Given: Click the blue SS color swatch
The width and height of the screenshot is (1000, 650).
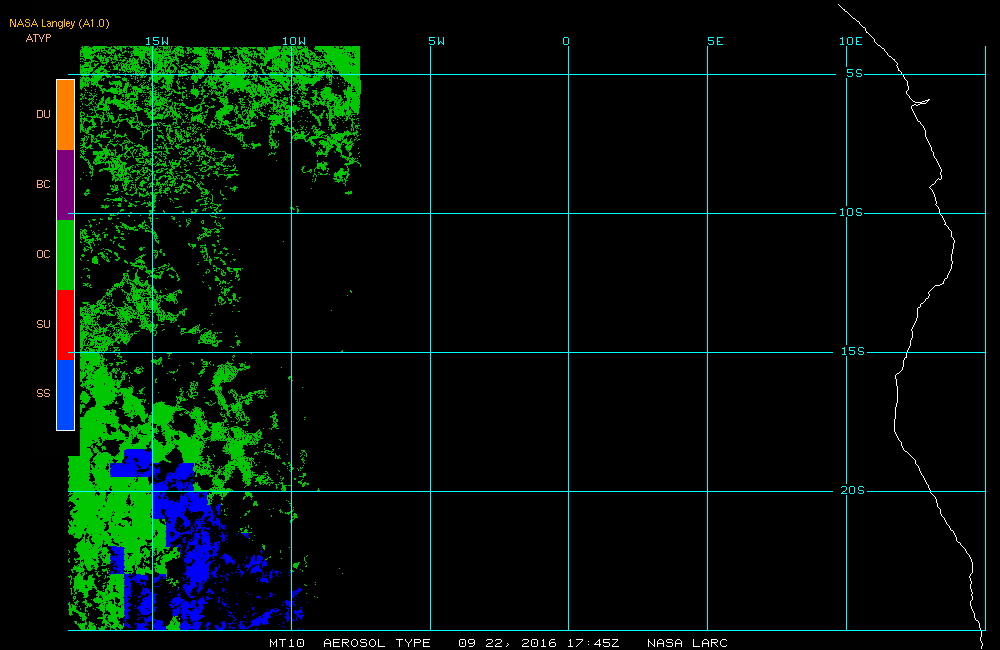Looking at the screenshot, I should [x=66, y=395].
